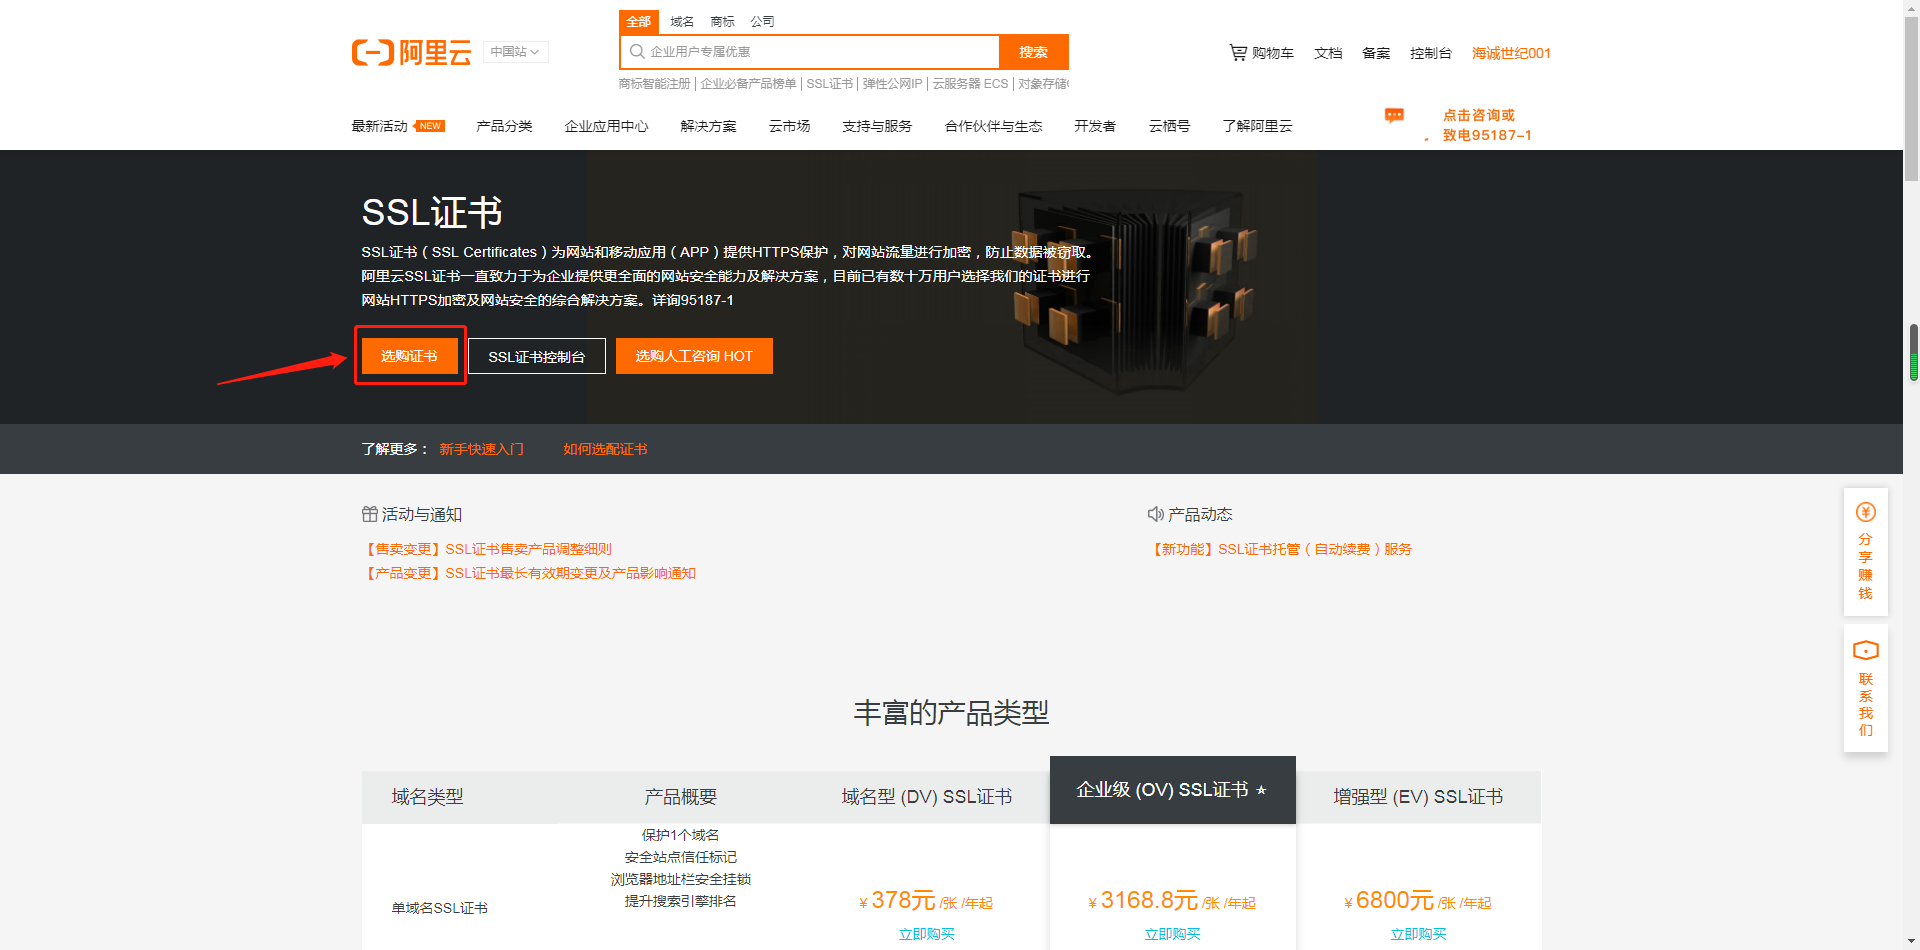1920x950 pixels.
Task: Click the 购物车 text link
Action: (1273, 53)
